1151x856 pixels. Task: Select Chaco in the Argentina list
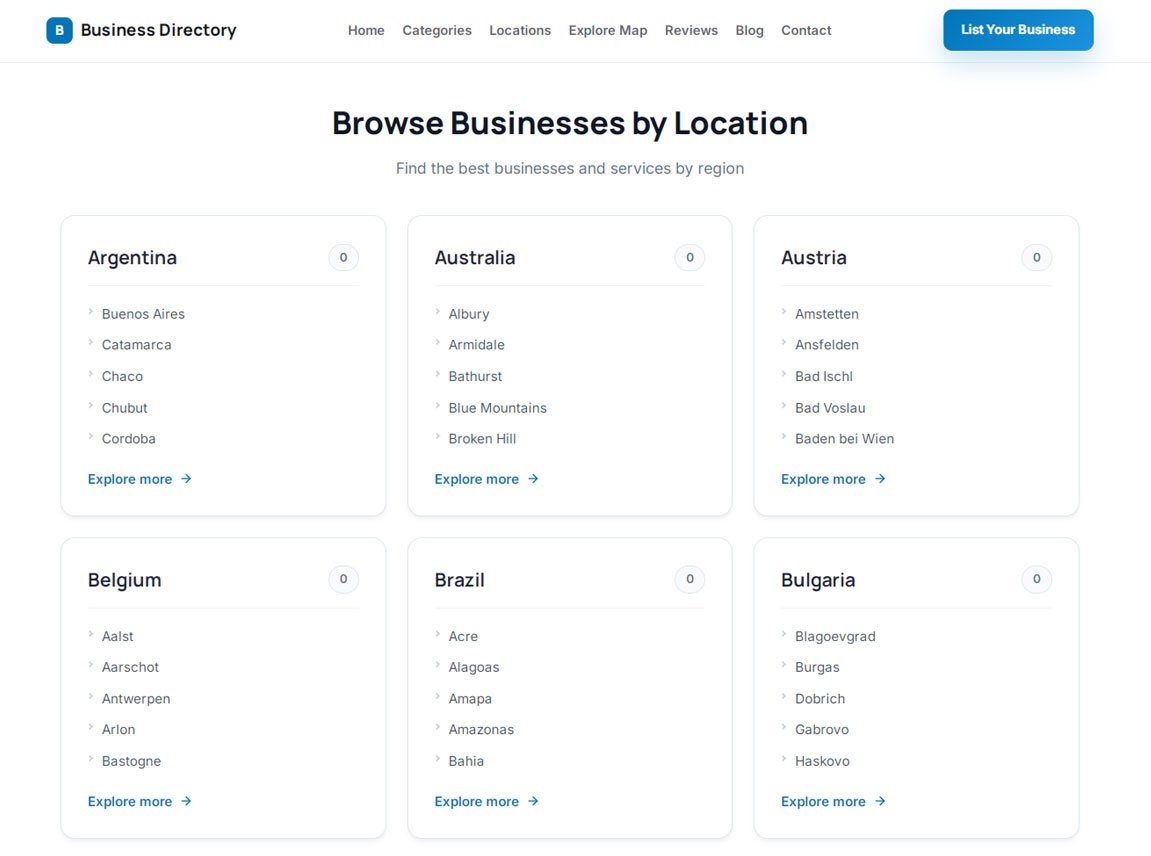pyautogui.click(x=123, y=376)
